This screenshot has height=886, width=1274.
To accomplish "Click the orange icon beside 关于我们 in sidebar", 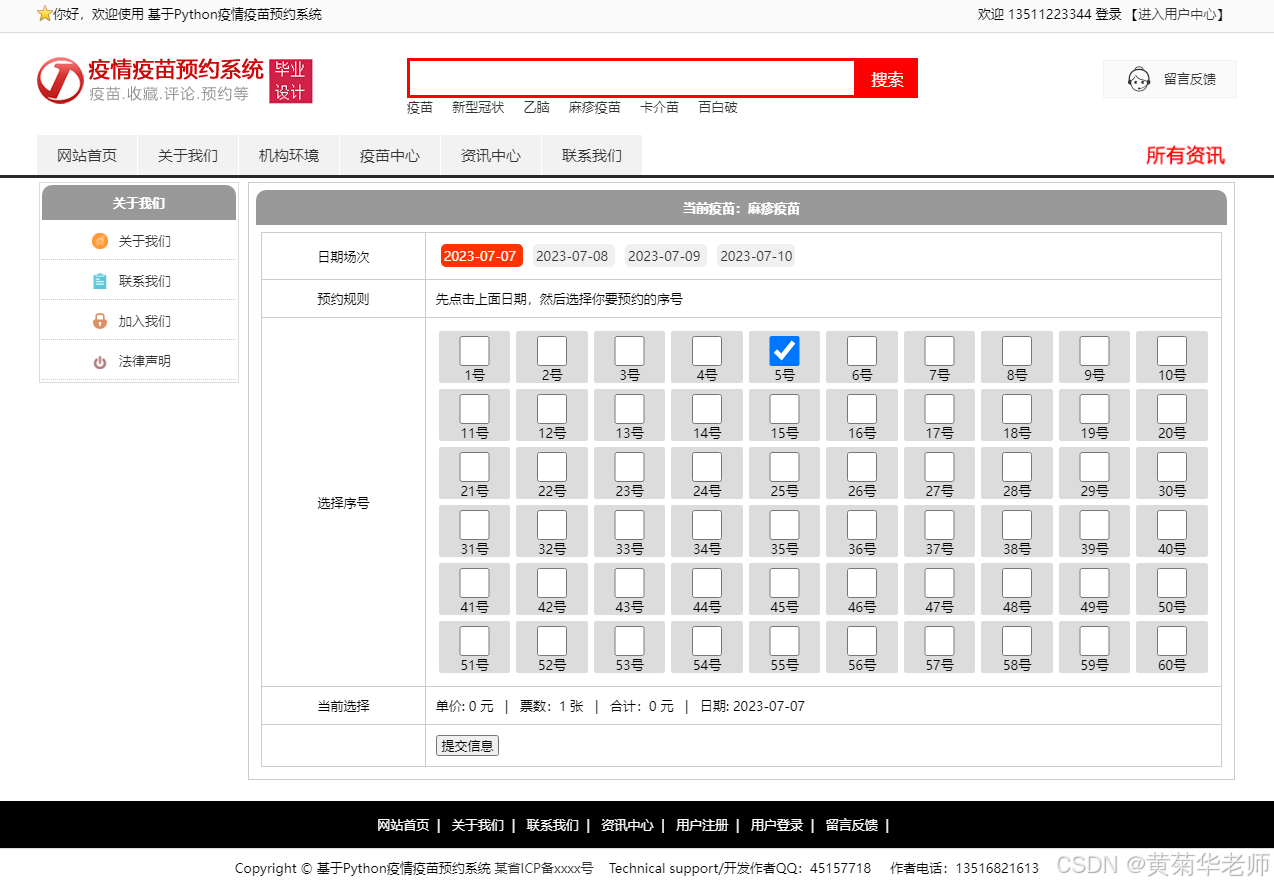I will 100,241.
